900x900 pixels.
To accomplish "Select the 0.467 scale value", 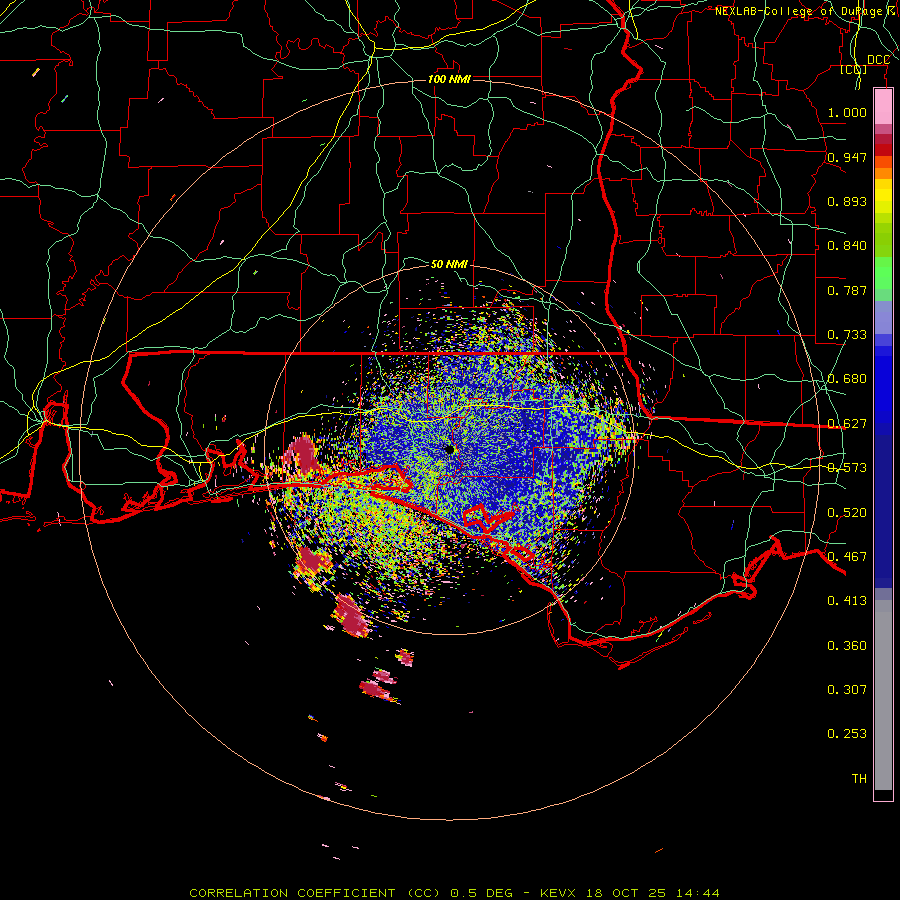I will pos(847,557).
